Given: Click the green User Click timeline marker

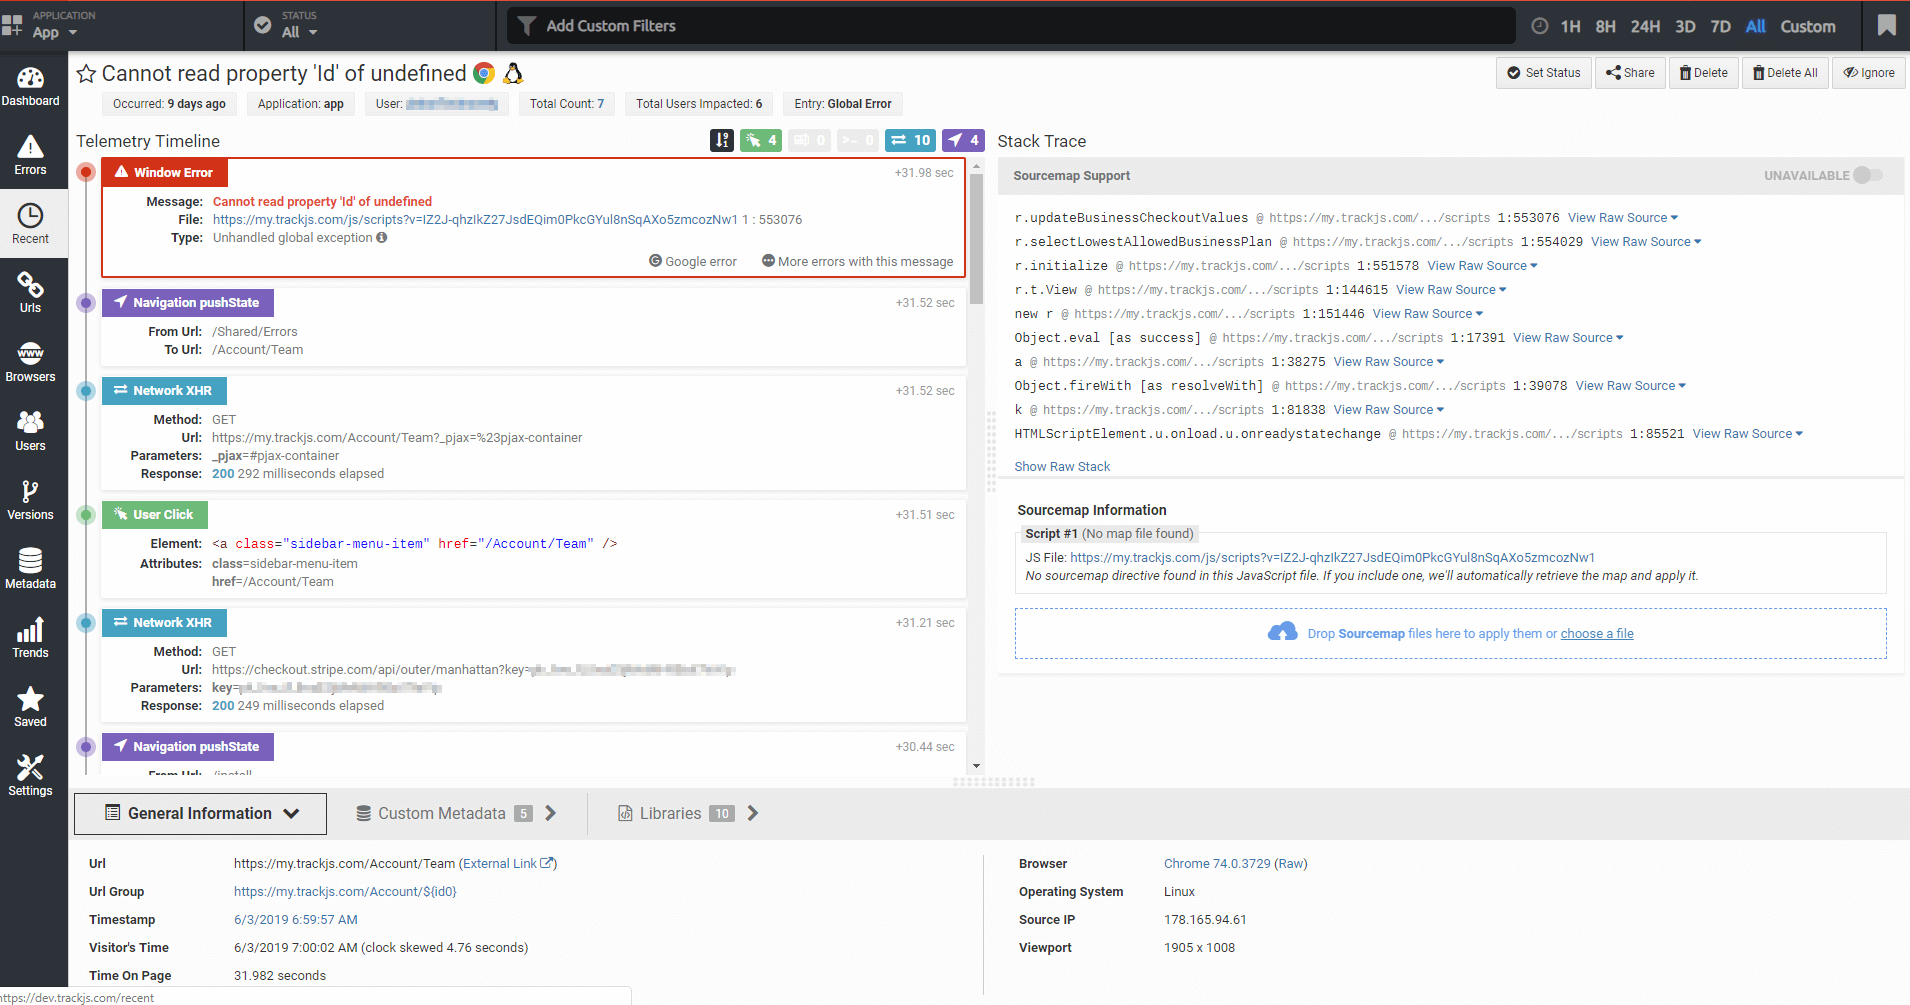Looking at the screenshot, I should (86, 515).
